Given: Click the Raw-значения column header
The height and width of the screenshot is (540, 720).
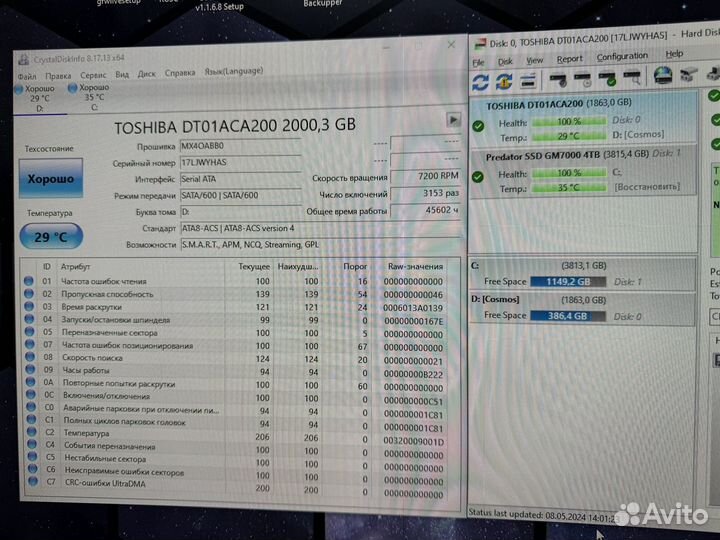Looking at the screenshot, I should pyautogui.click(x=415, y=266).
